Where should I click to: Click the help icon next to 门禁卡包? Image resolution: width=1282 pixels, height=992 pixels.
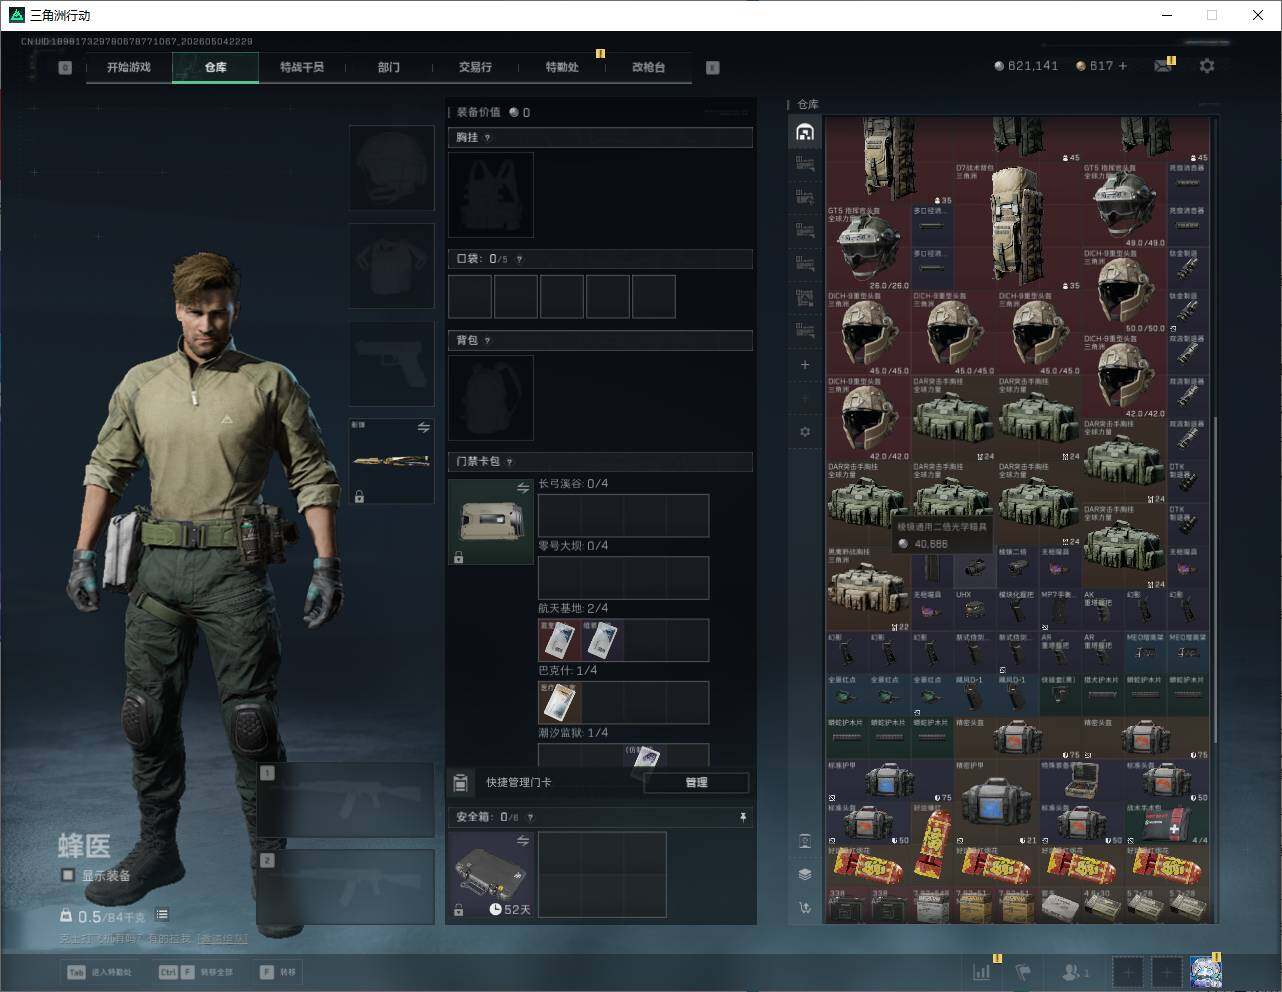coord(510,462)
